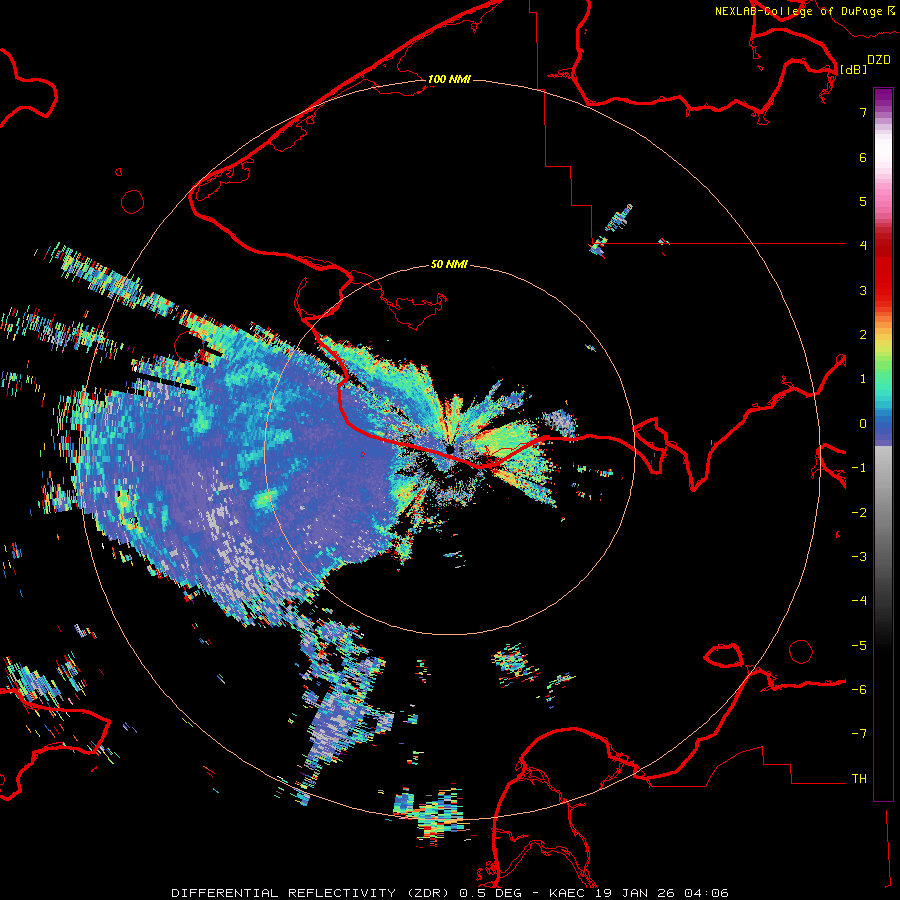Click the -3 value on color scale
Image resolution: width=900 pixels, height=900 pixels.
[x=859, y=557]
